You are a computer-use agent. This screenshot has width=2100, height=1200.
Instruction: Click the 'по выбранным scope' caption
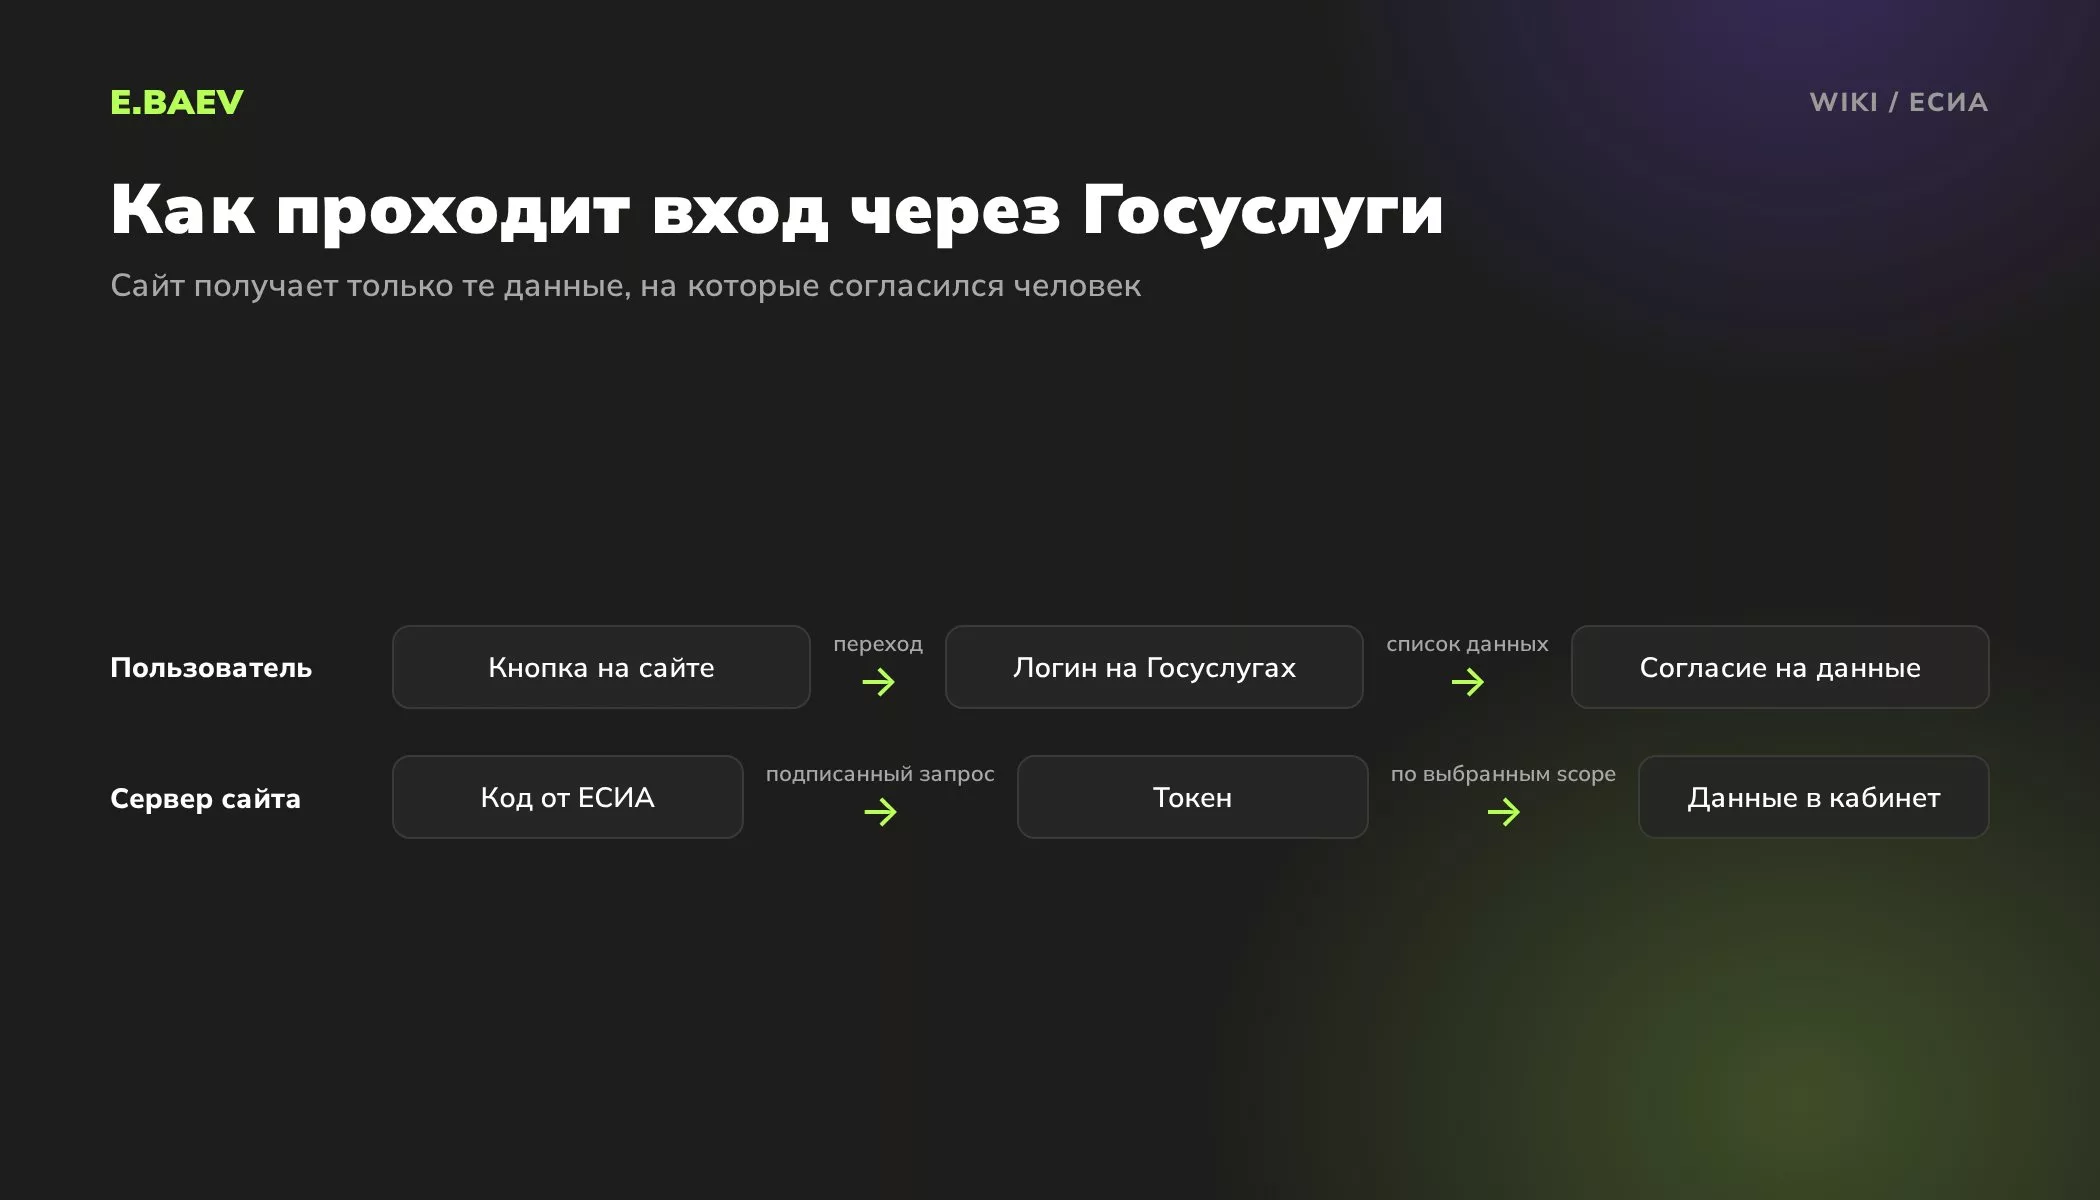[x=1503, y=774]
